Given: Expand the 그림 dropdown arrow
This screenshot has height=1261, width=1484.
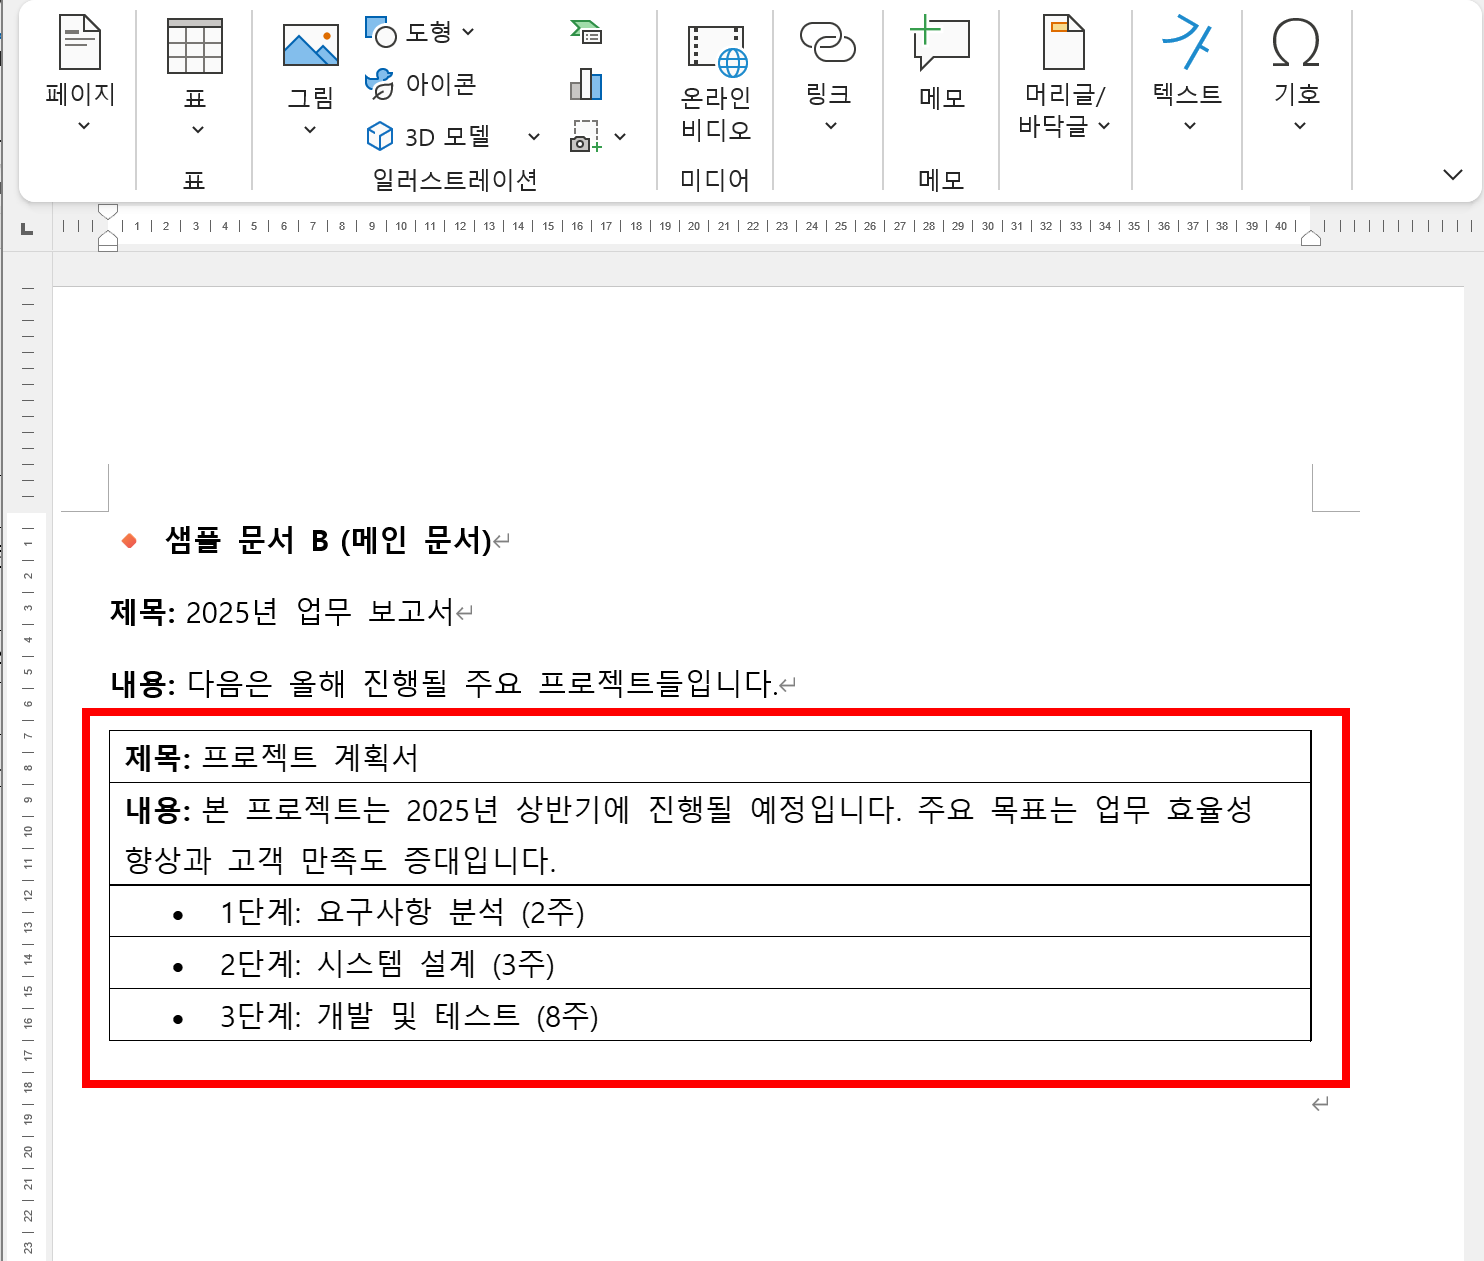Looking at the screenshot, I should coord(310,129).
